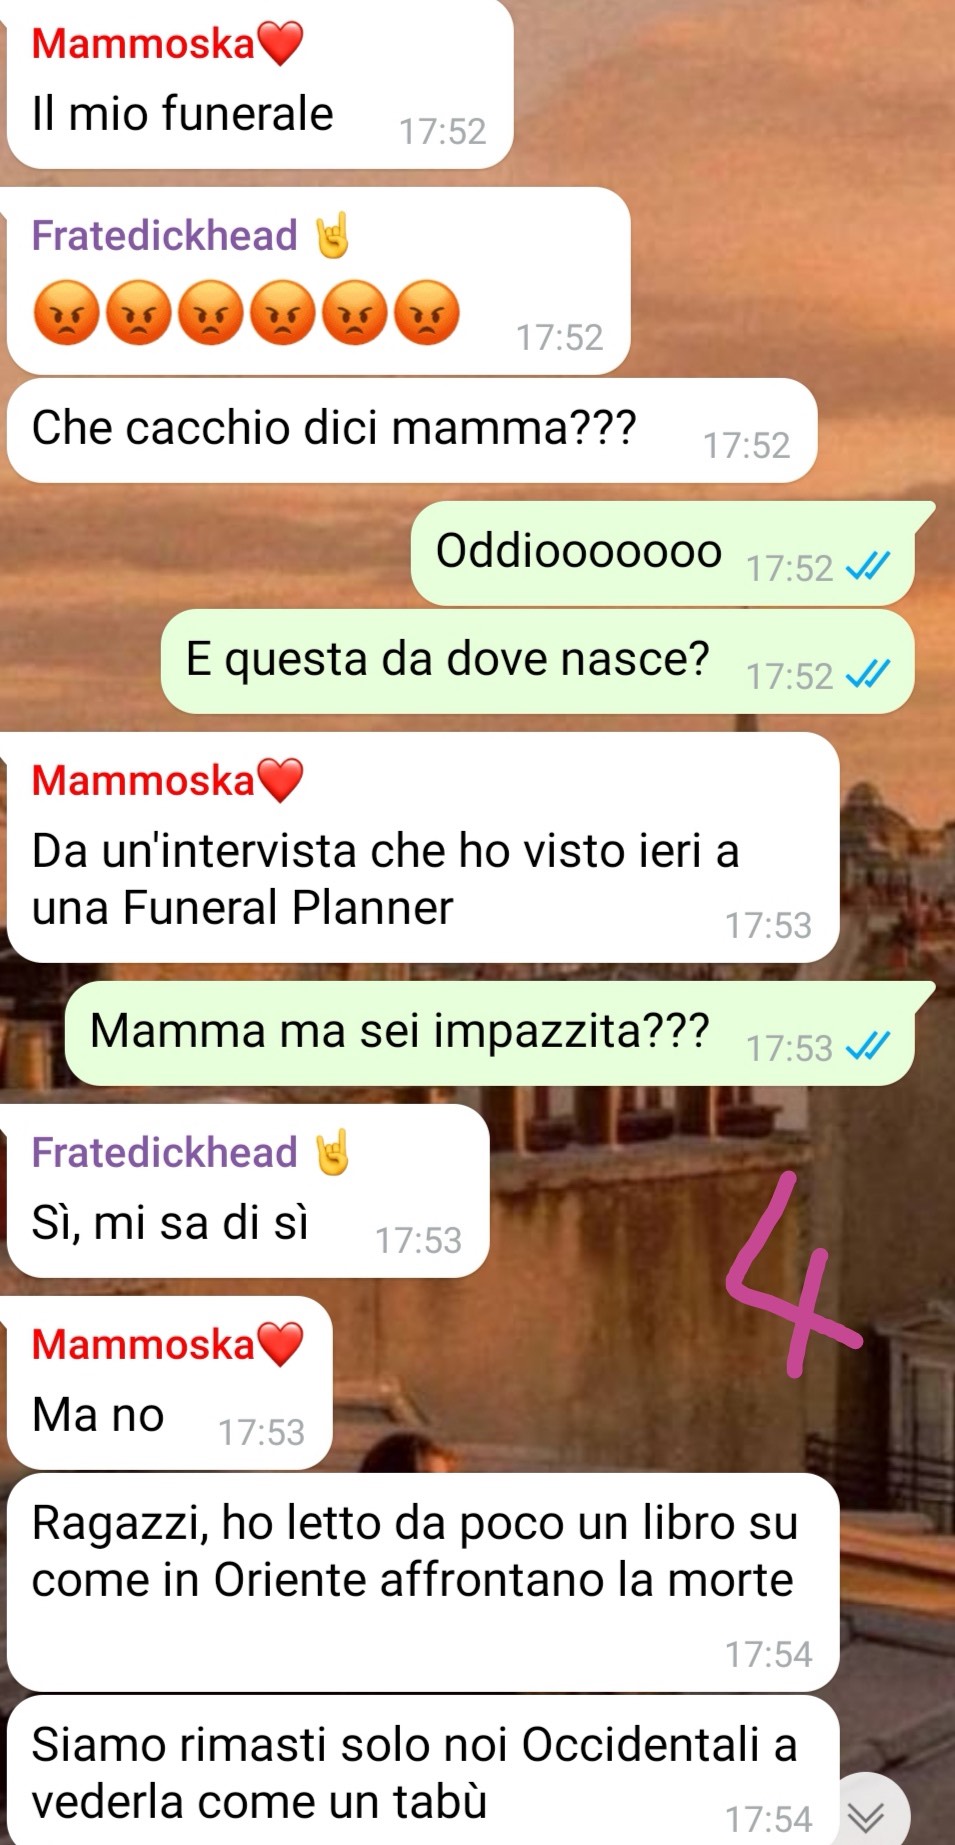Select the message about Oriente and death
Viewport: 955px width, 1845px height.
coord(423,1582)
